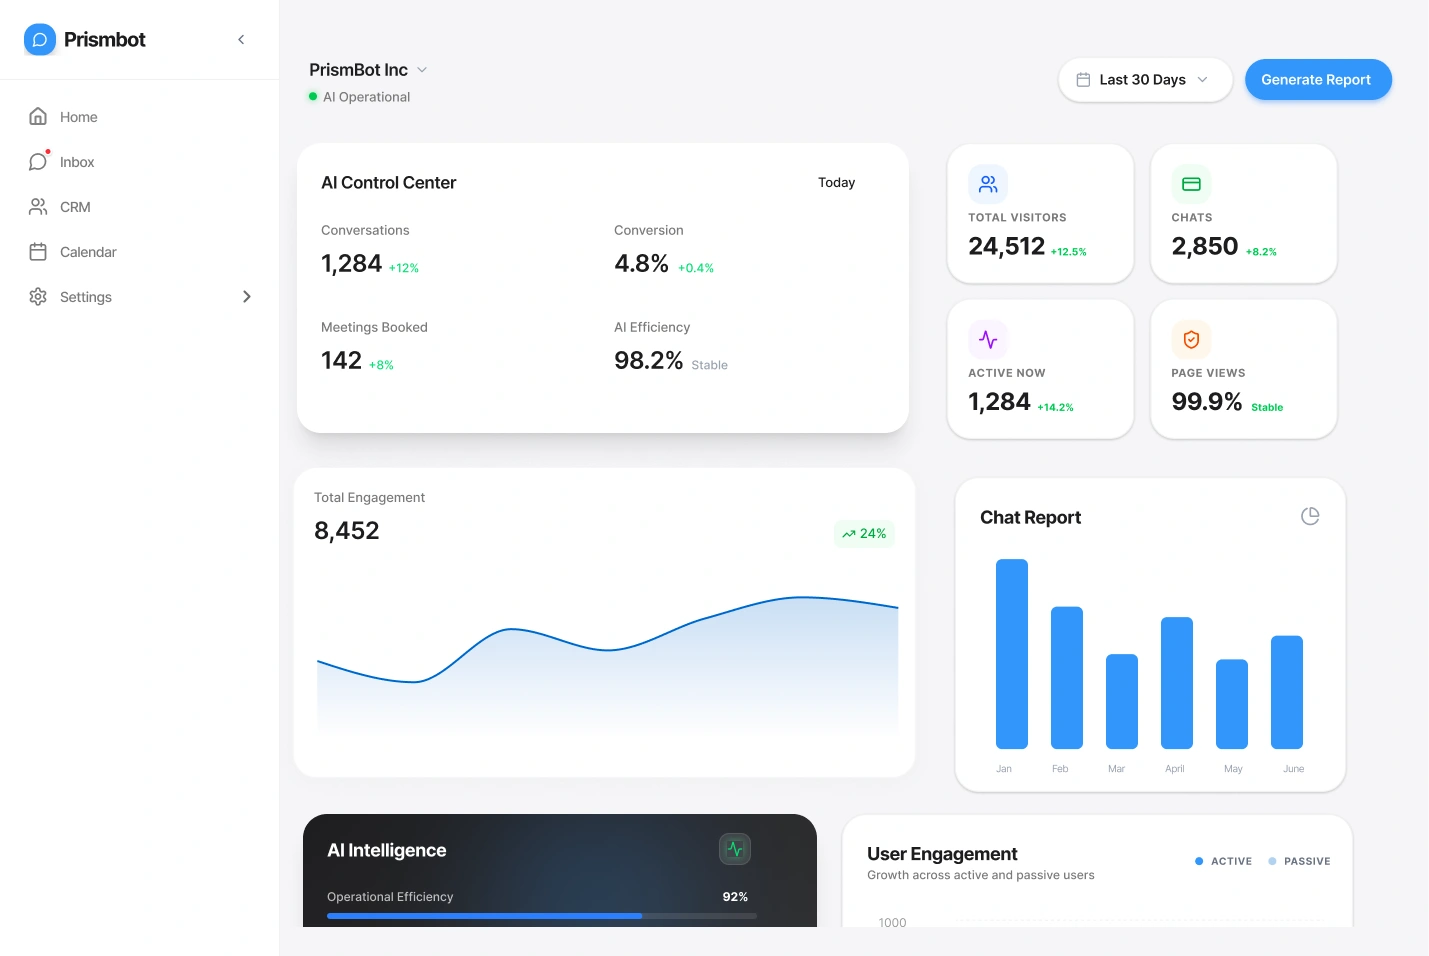1429x956 pixels.
Task: Click the May bar in Chat Report
Action: pos(1232,704)
